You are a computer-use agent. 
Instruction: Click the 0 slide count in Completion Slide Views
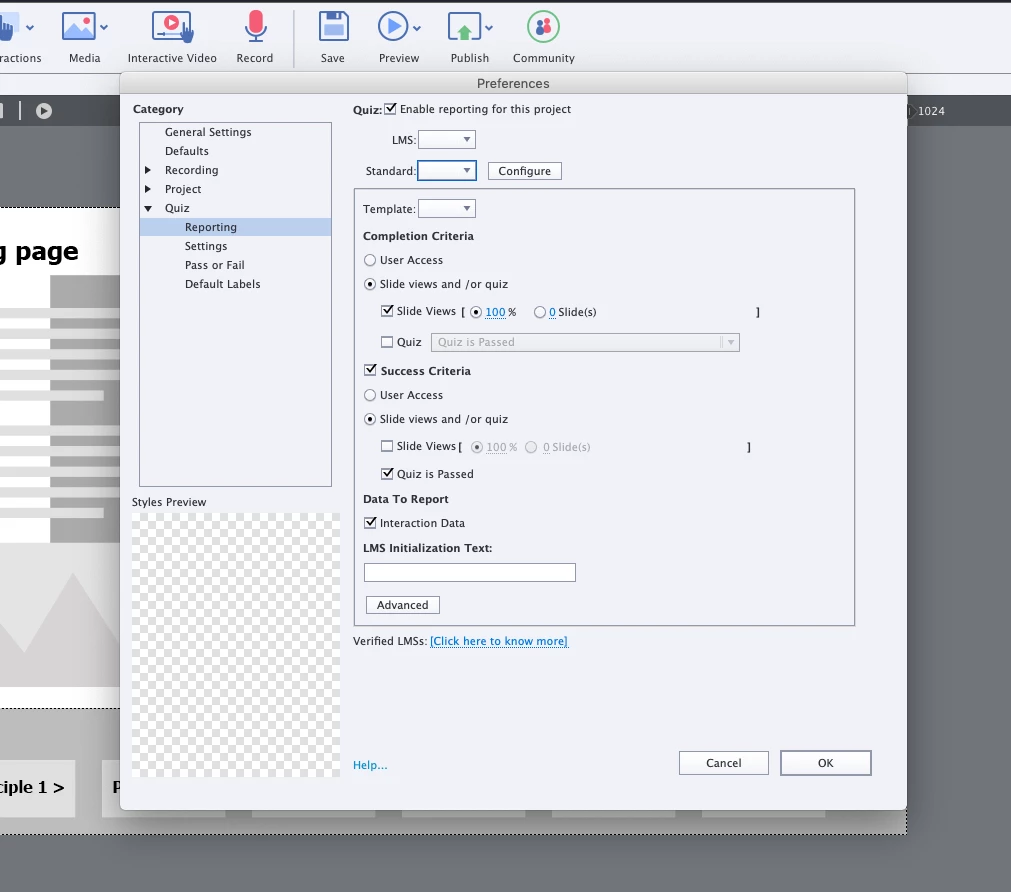pyautogui.click(x=552, y=312)
